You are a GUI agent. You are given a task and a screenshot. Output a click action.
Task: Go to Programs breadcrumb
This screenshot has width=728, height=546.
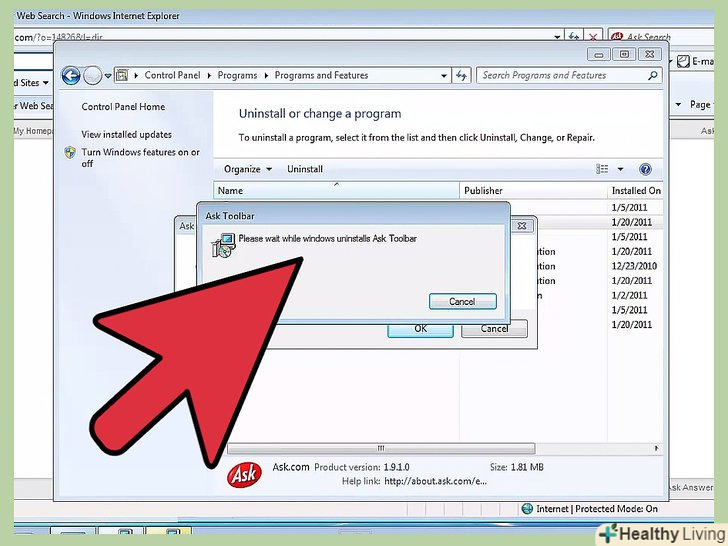click(x=237, y=75)
